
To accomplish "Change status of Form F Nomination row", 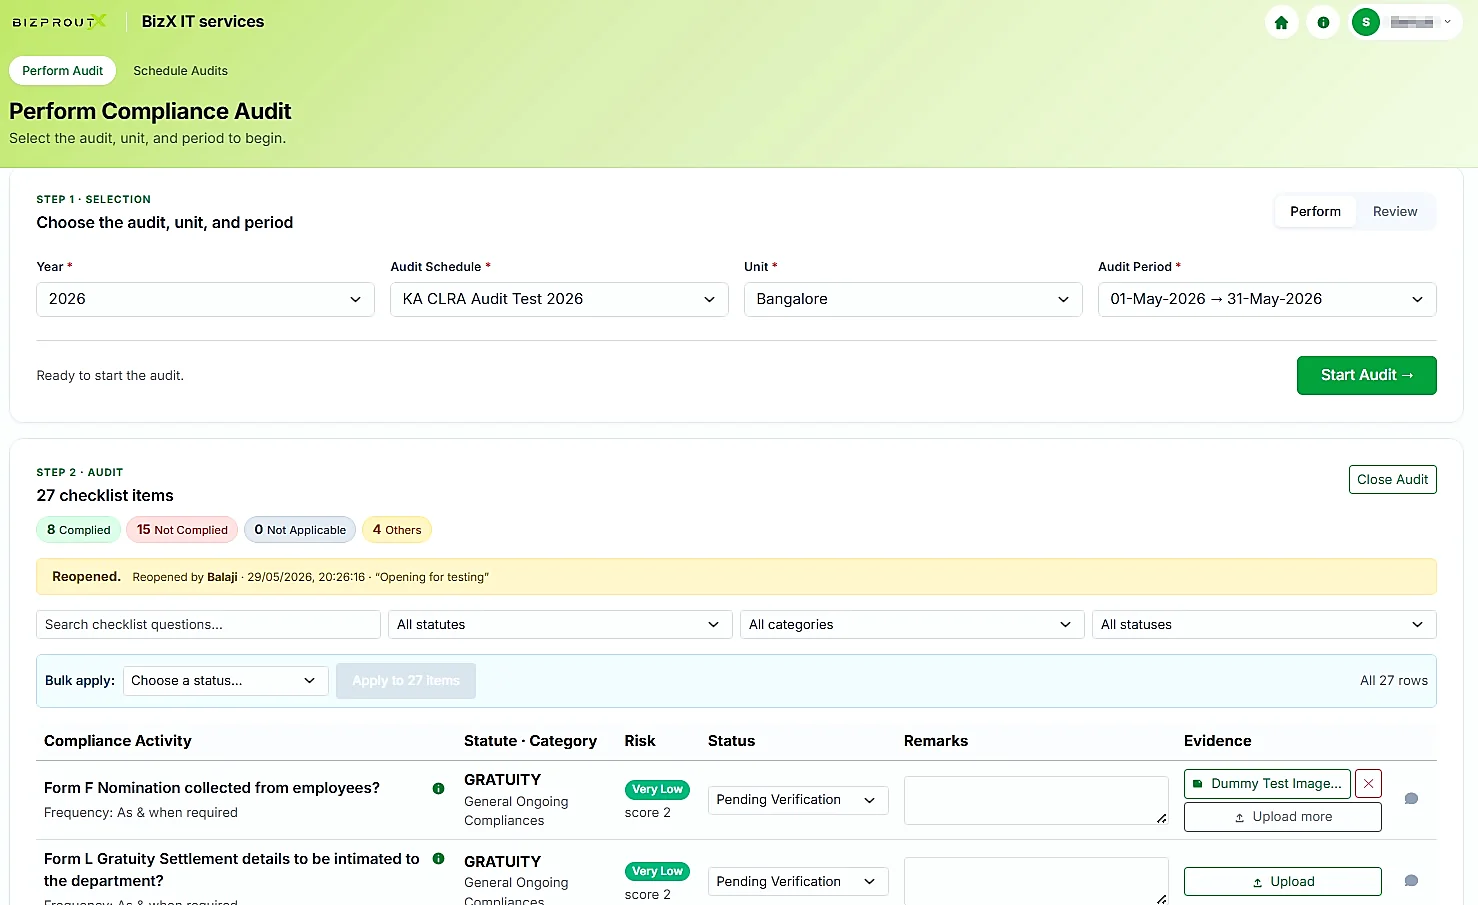I will pyautogui.click(x=798, y=800).
